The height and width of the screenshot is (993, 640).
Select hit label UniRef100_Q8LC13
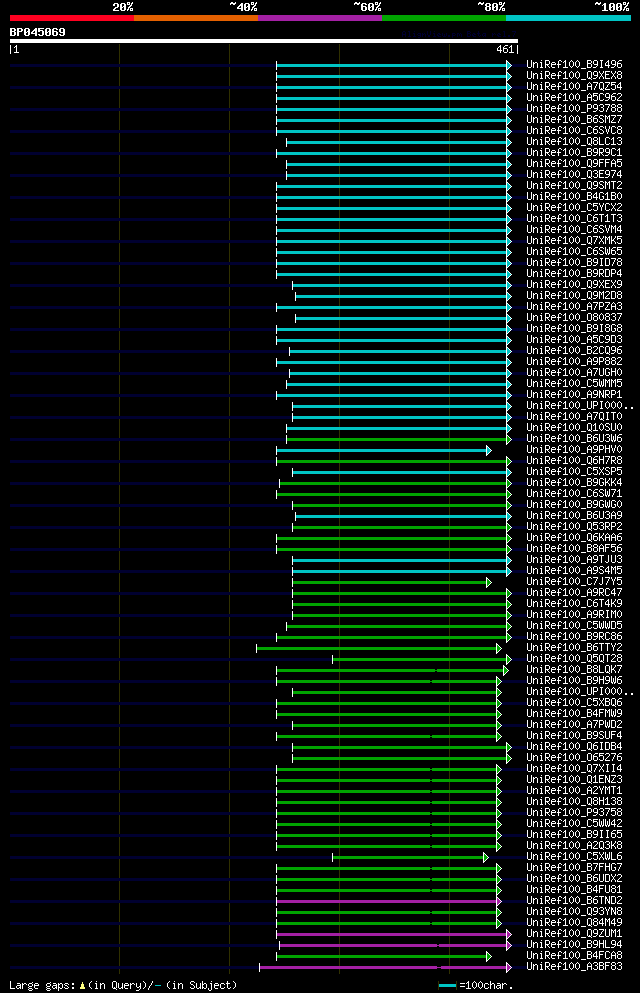coord(574,141)
